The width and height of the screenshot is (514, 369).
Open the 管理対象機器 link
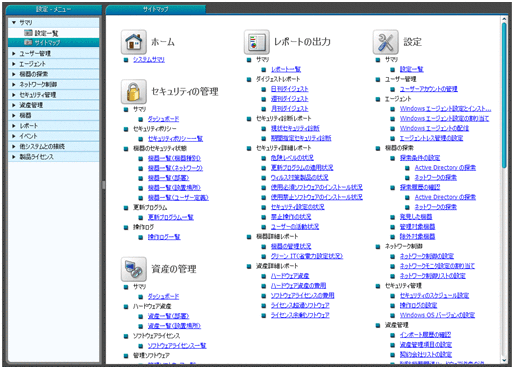[x=417, y=227]
